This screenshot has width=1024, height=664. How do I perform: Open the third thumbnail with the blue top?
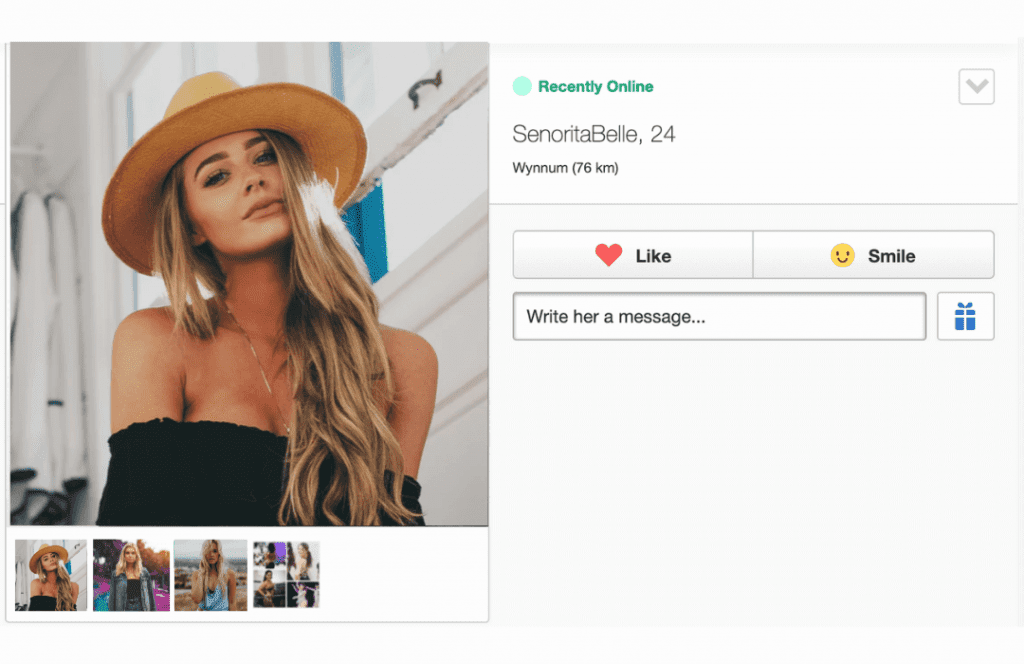(x=210, y=575)
